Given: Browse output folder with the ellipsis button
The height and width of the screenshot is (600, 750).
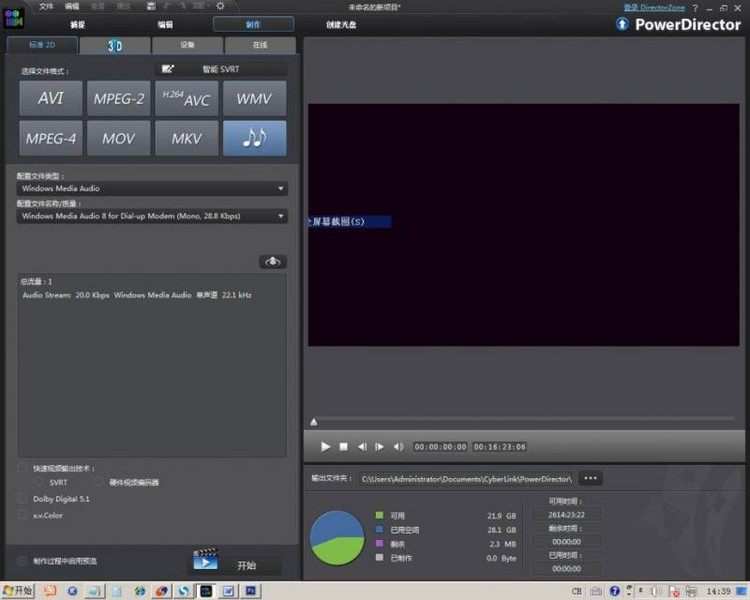Looking at the screenshot, I should pyautogui.click(x=590, y=478).
